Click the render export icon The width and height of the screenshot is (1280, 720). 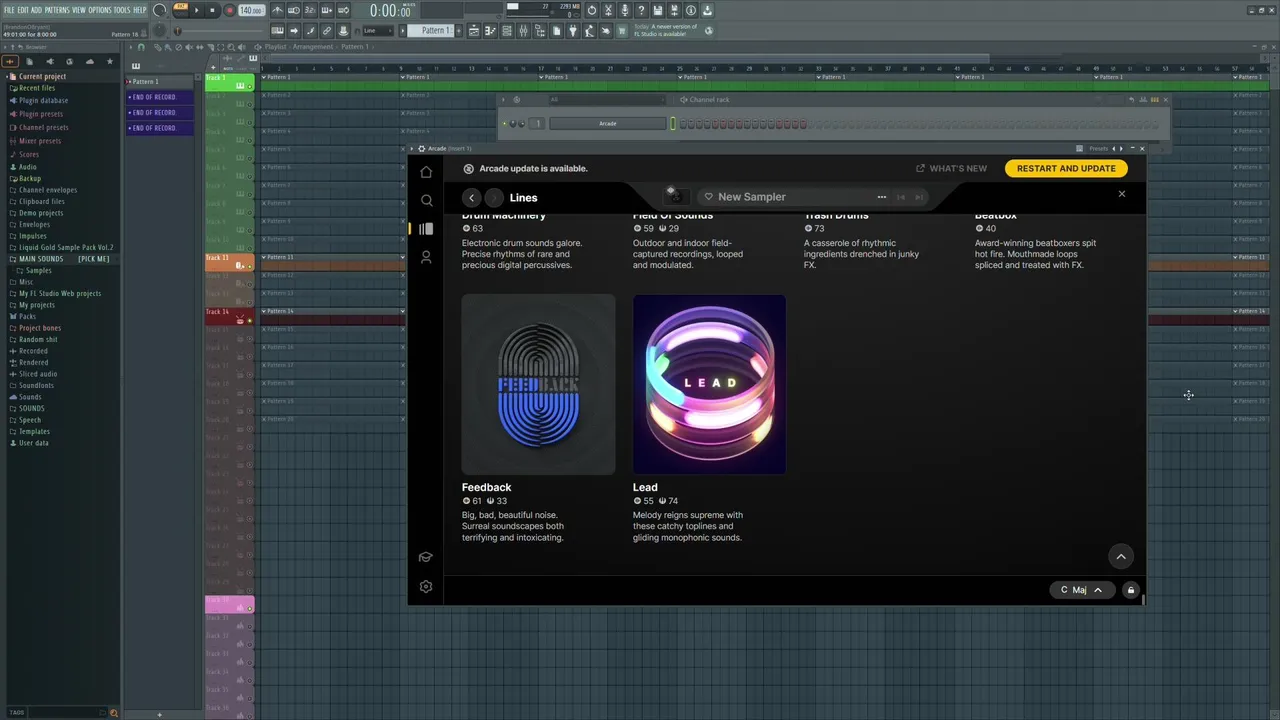(x=674, y=10)
